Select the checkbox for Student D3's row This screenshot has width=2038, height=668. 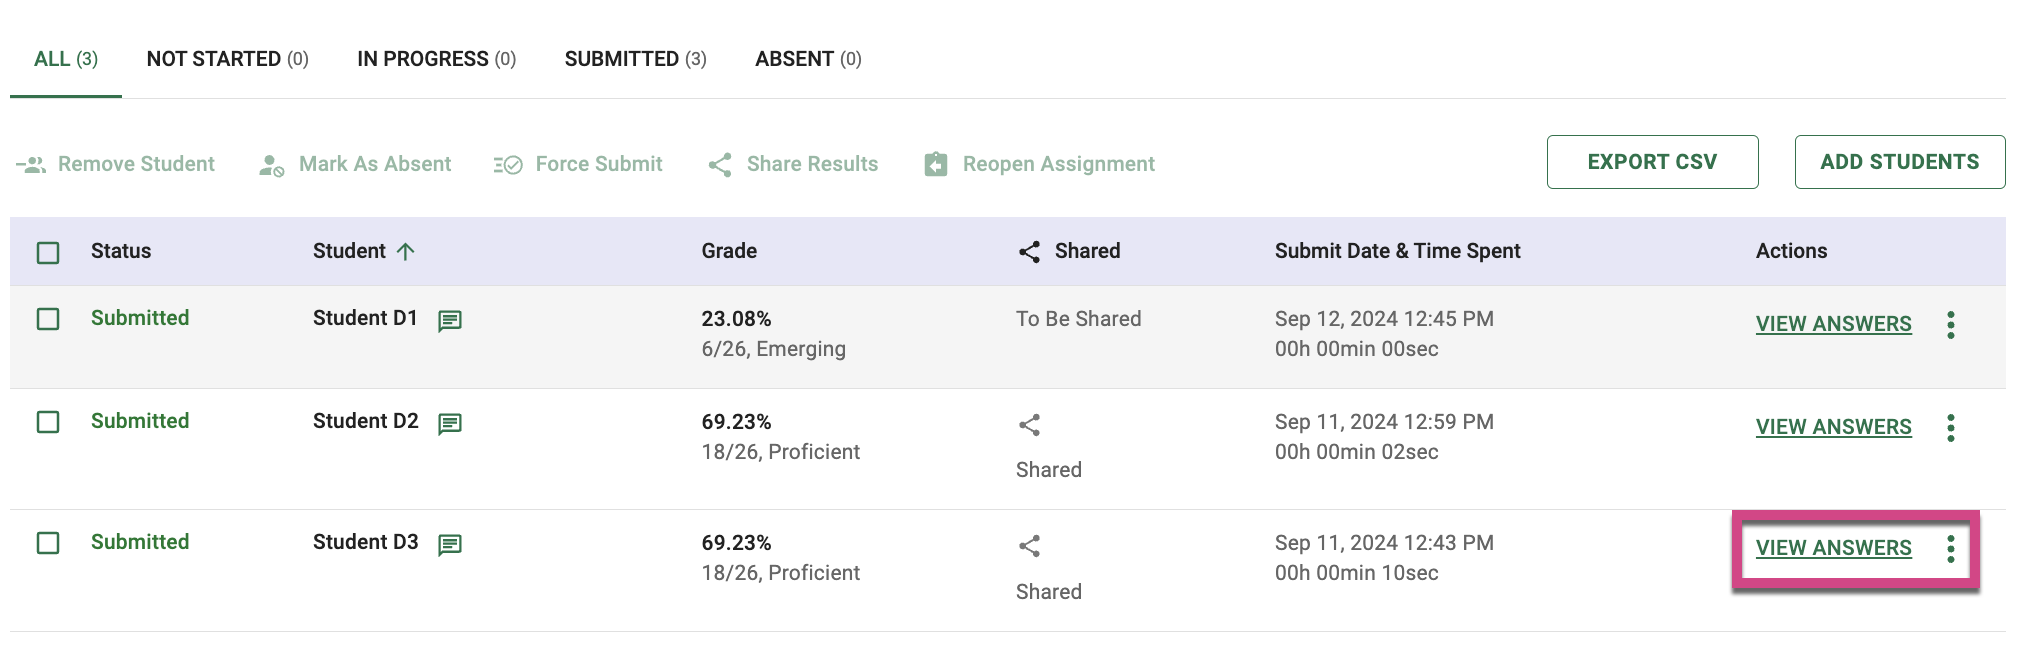(x=48, y=543)
